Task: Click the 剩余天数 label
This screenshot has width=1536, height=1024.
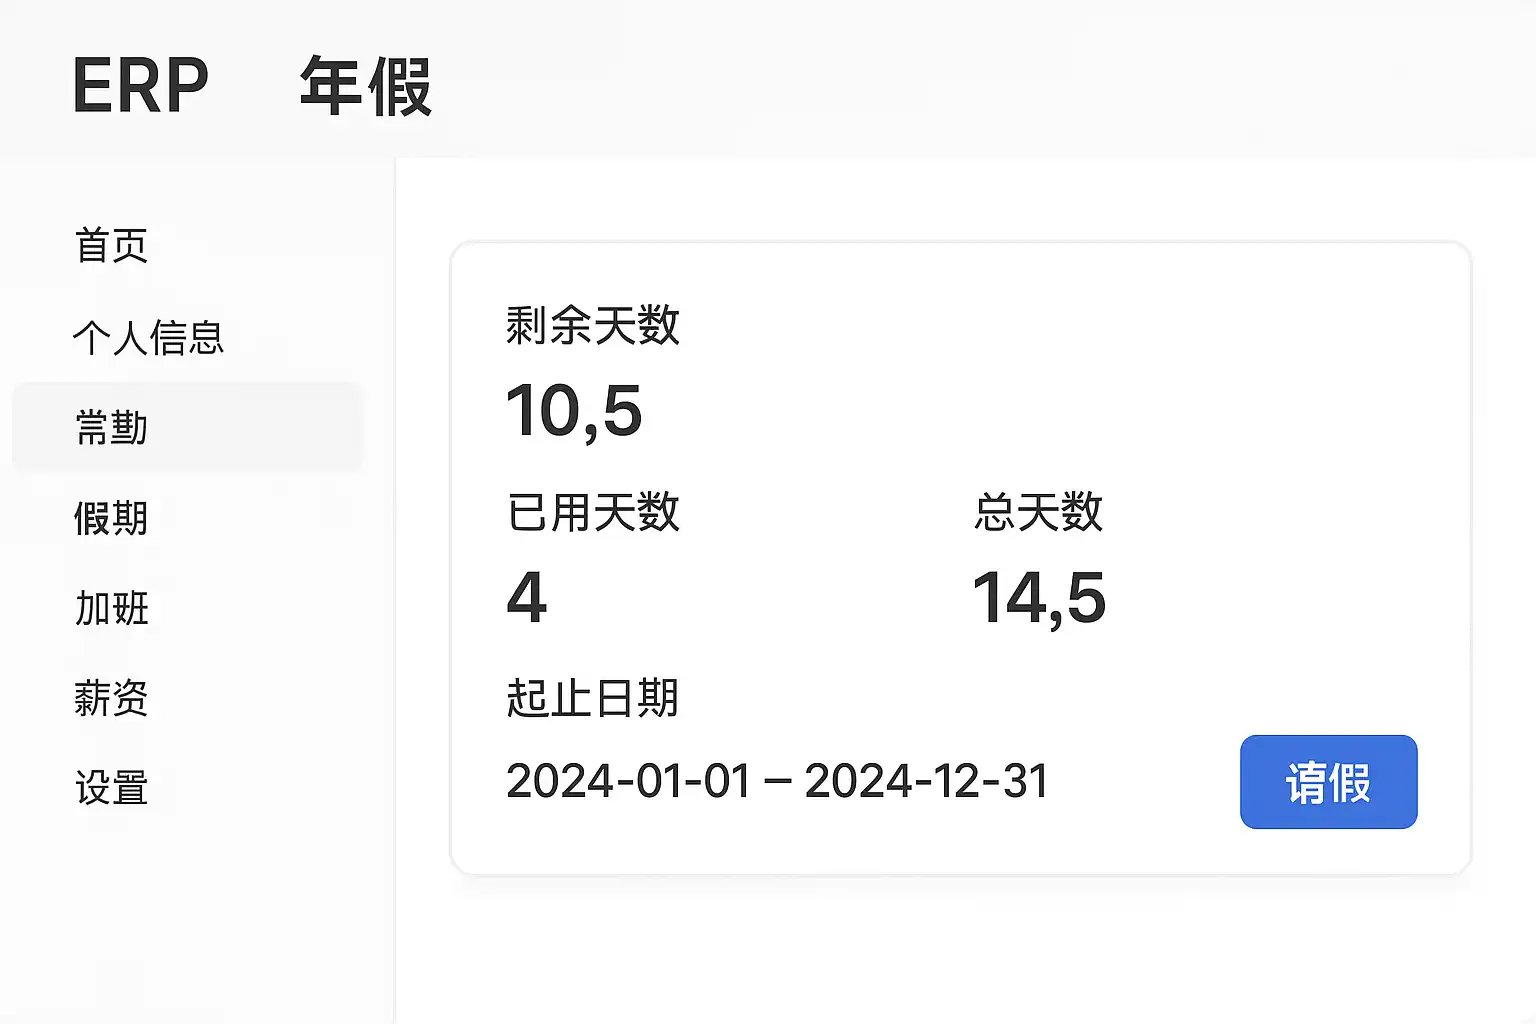Action: pyautogui.click(x=592, y=326)
